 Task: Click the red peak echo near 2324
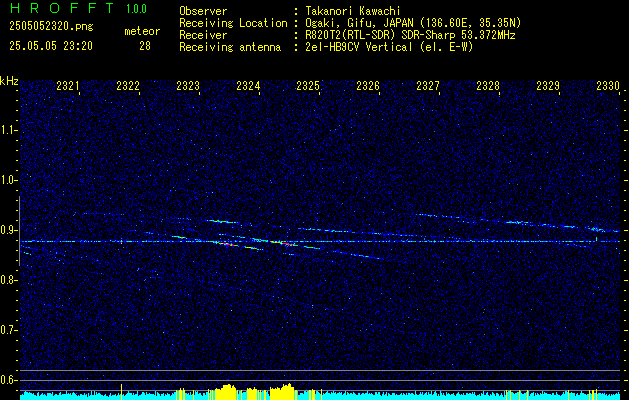point(227,244)
